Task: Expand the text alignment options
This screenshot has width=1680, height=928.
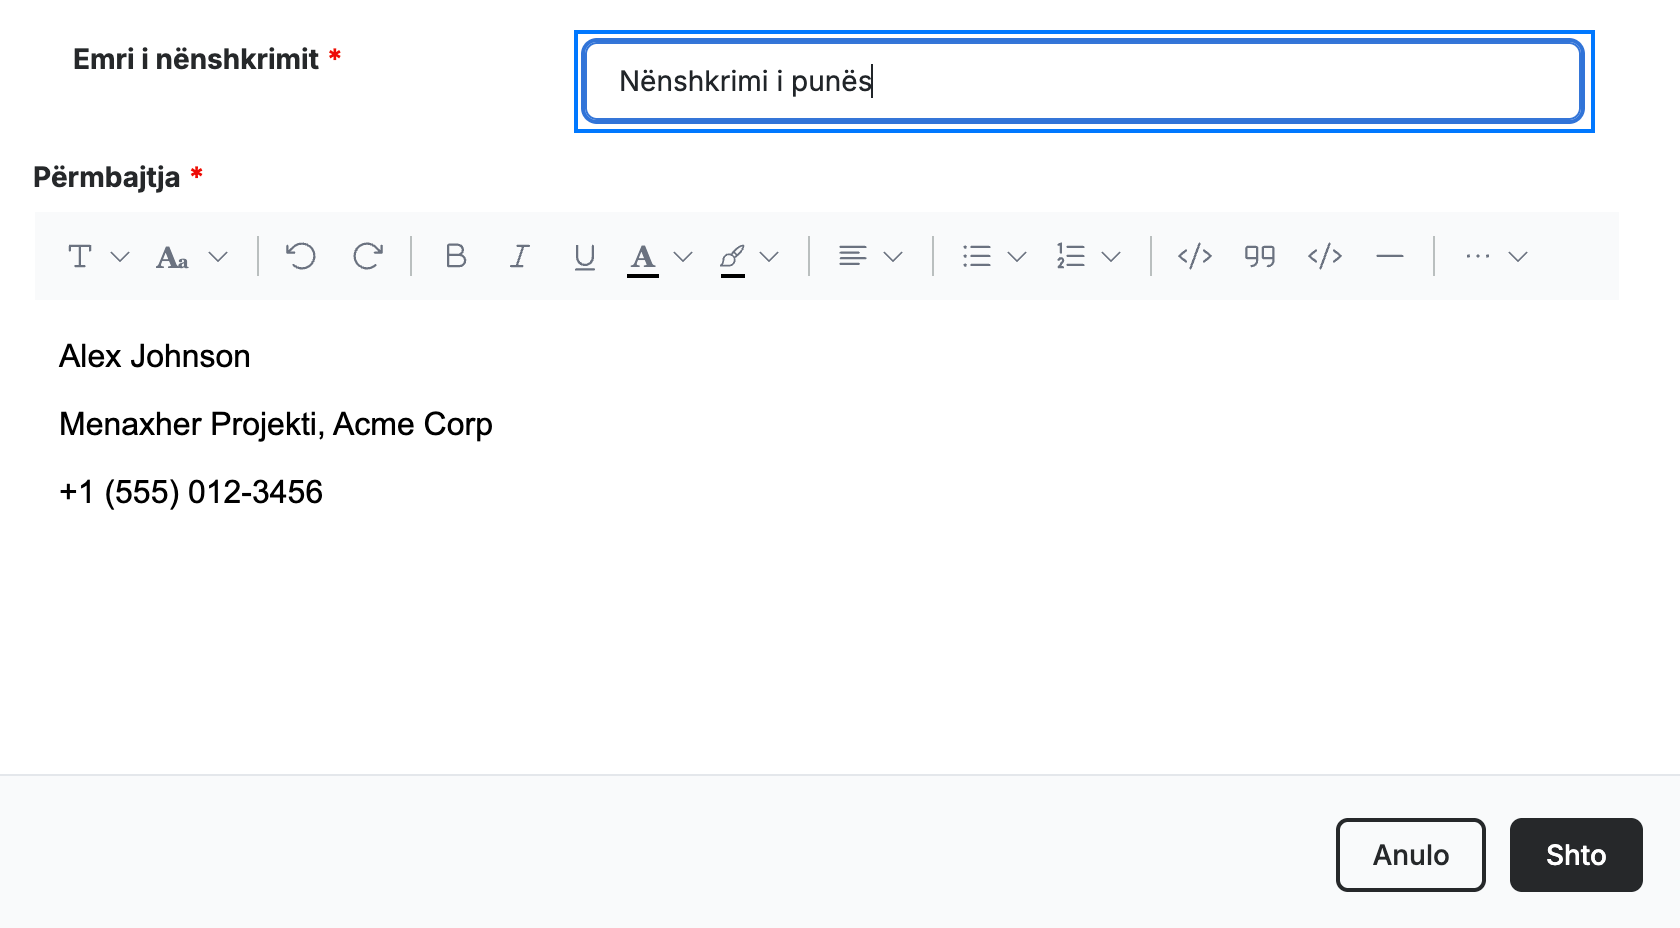Action: tap(894, 257)
